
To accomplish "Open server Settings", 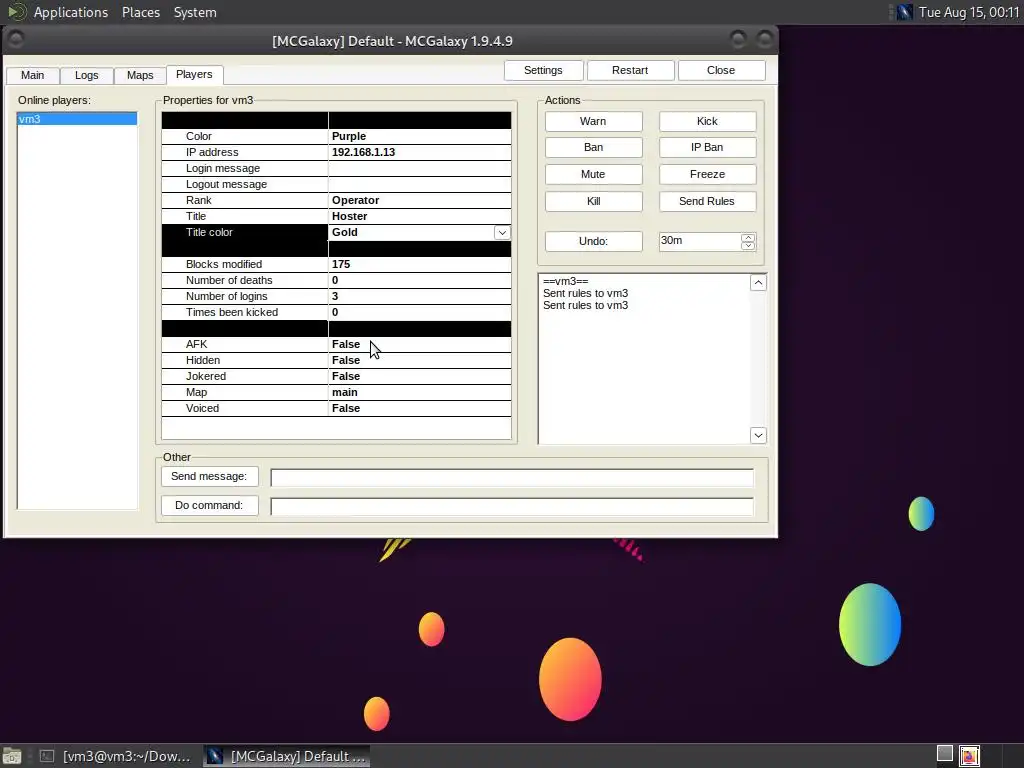I will click(x=543, y=71).
